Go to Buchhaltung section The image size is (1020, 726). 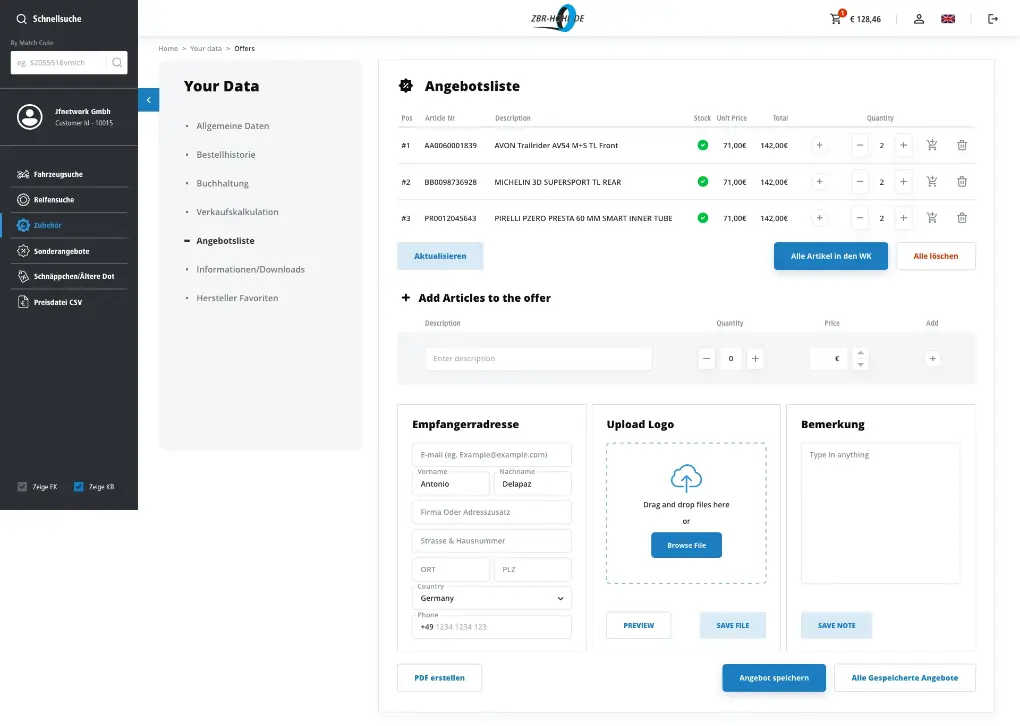[x=222, y=183]
